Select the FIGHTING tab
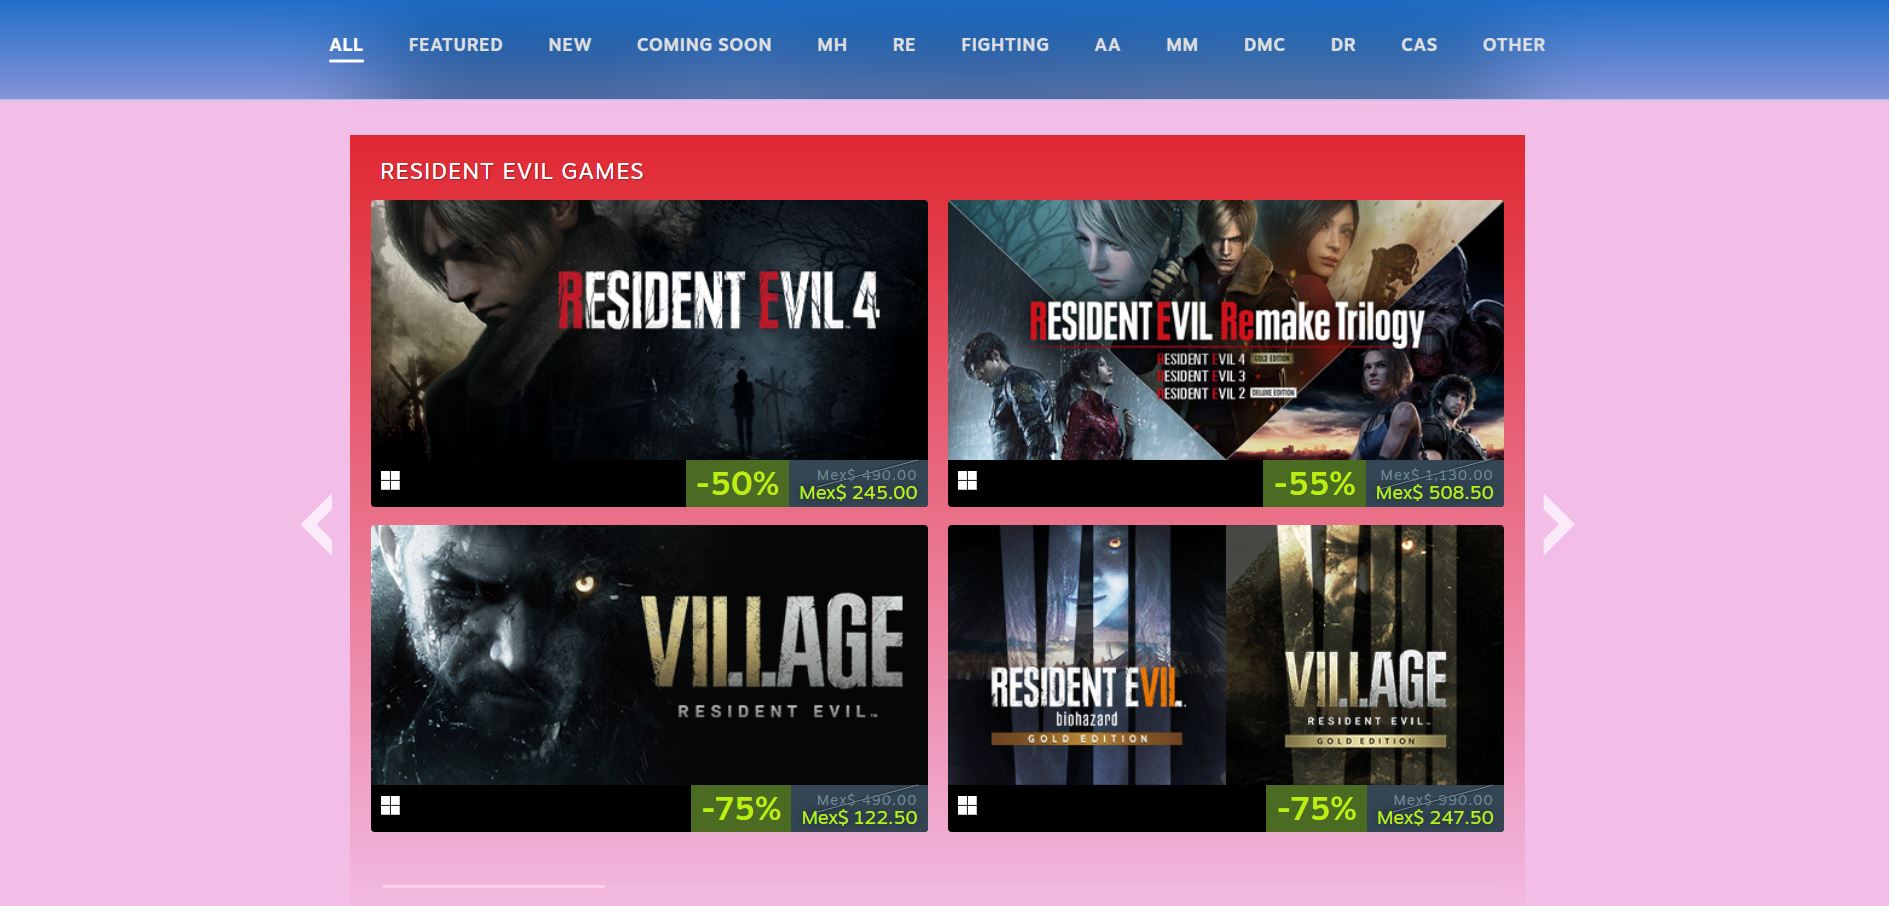1889x906 pixels. point(1005,45)
